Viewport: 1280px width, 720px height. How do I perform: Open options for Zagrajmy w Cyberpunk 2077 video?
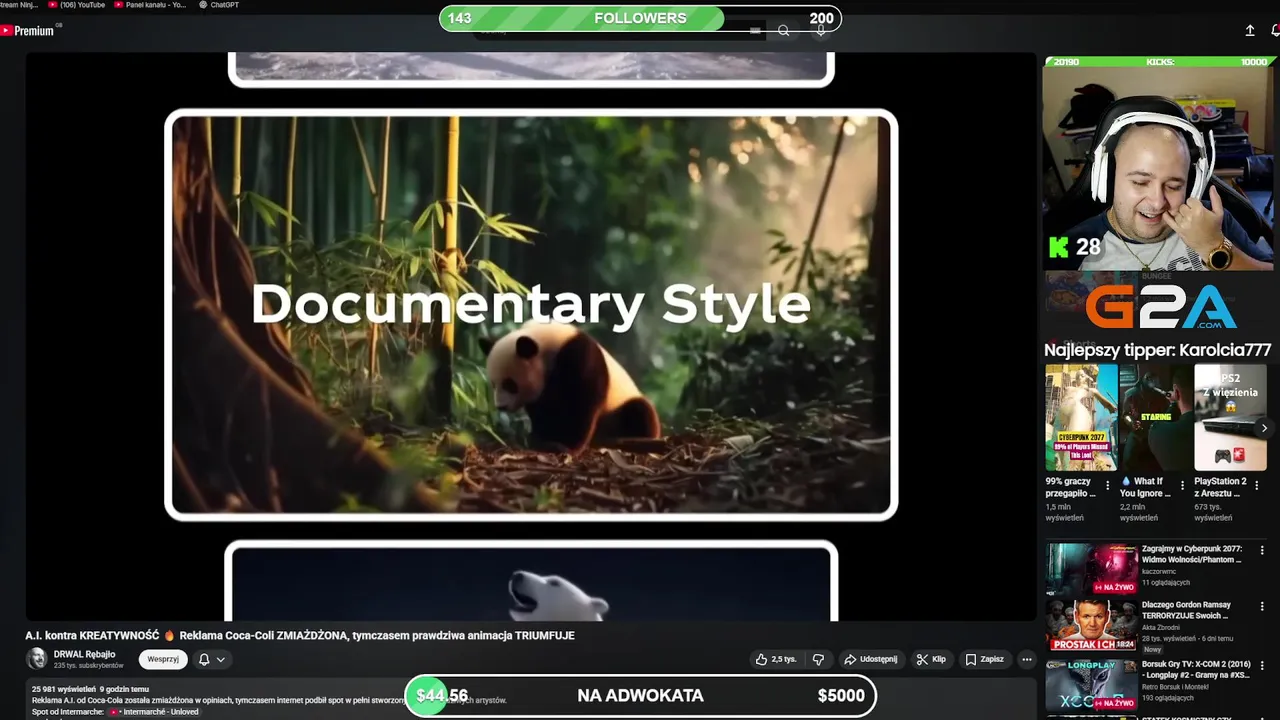click(1262, 550)
